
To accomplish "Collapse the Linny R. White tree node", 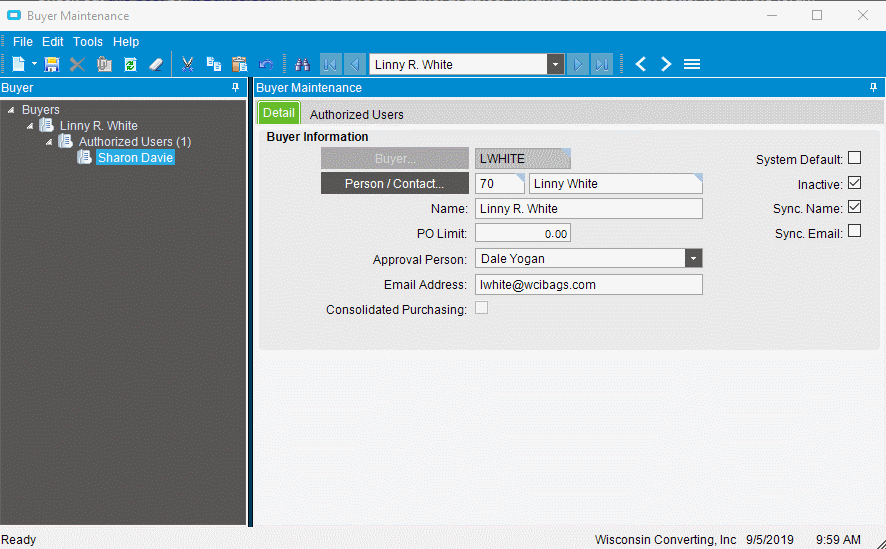I will pyautogui.click(x=30, y=125).
